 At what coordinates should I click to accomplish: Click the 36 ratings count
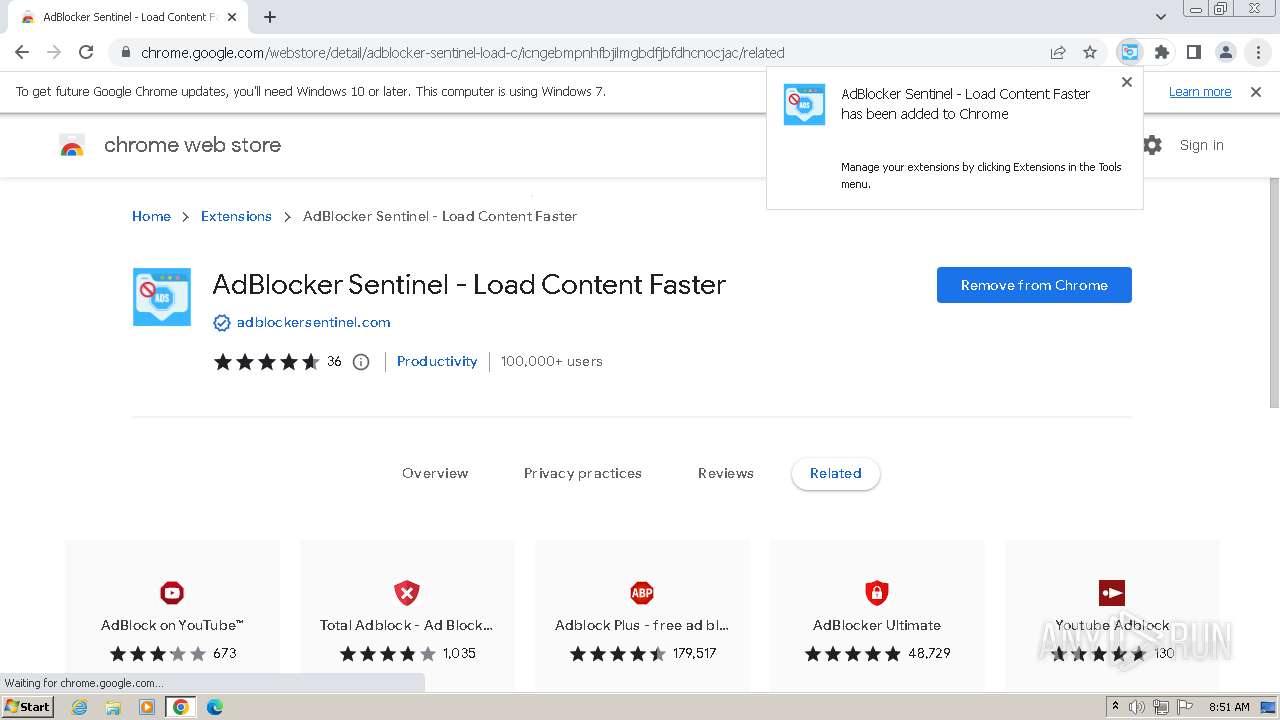(x=334, y=361)
